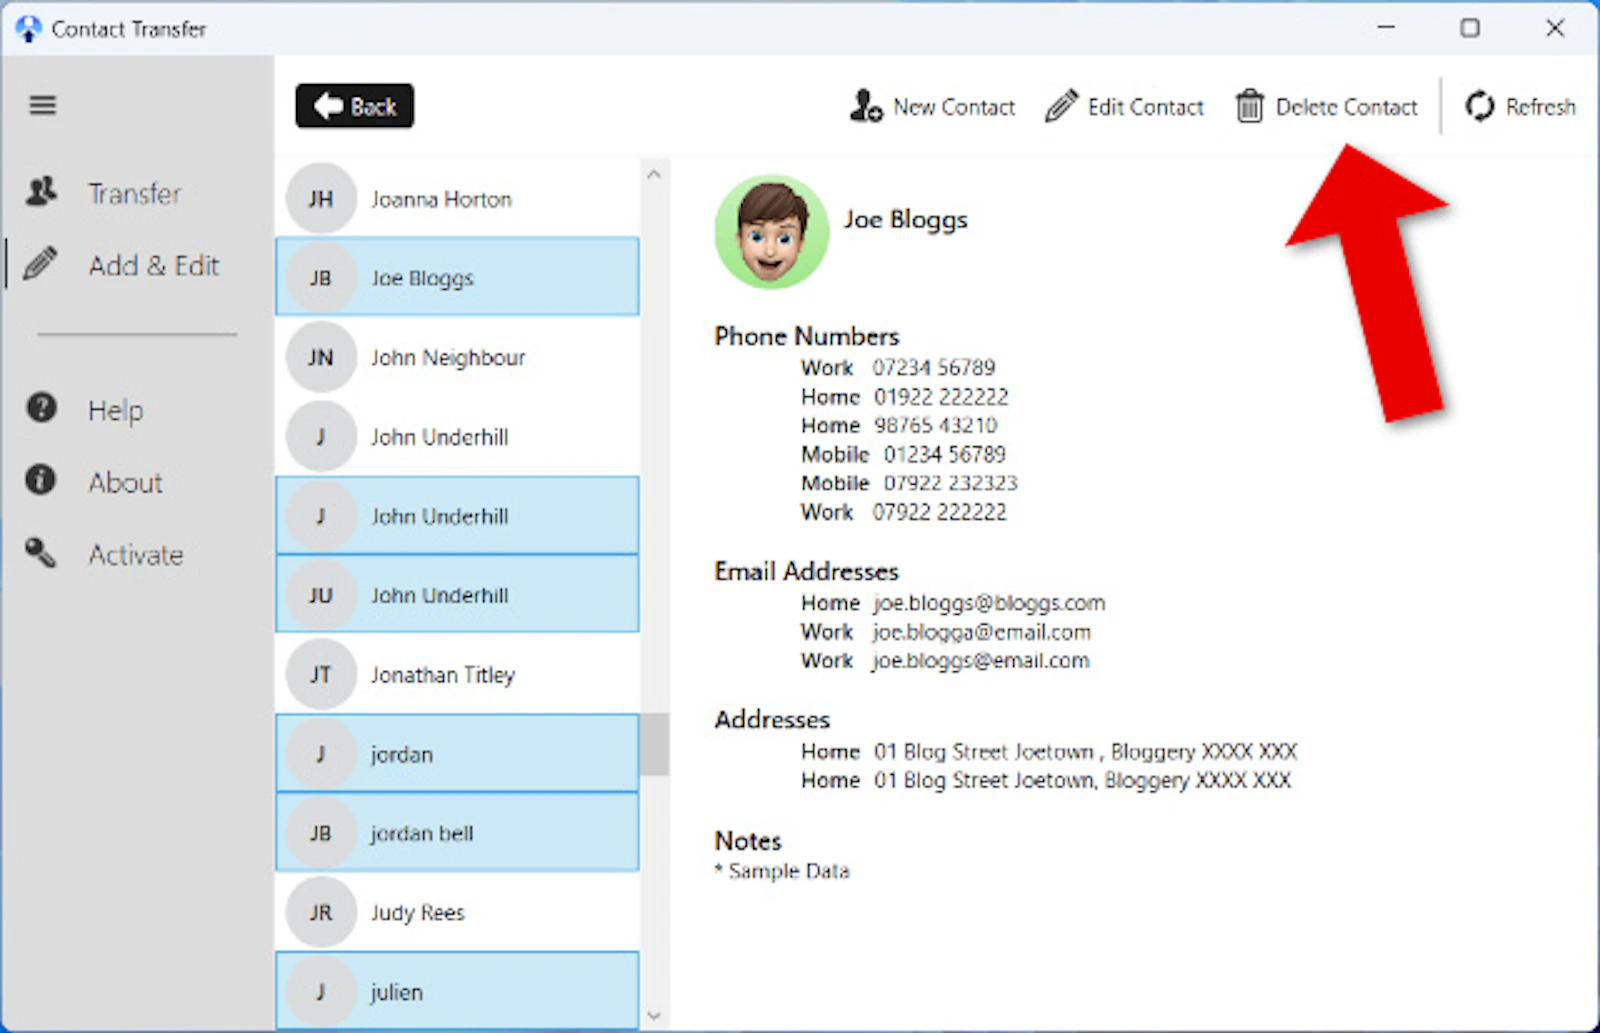
Task: Click mobile number 01234 56789
Action: point(944,454)
